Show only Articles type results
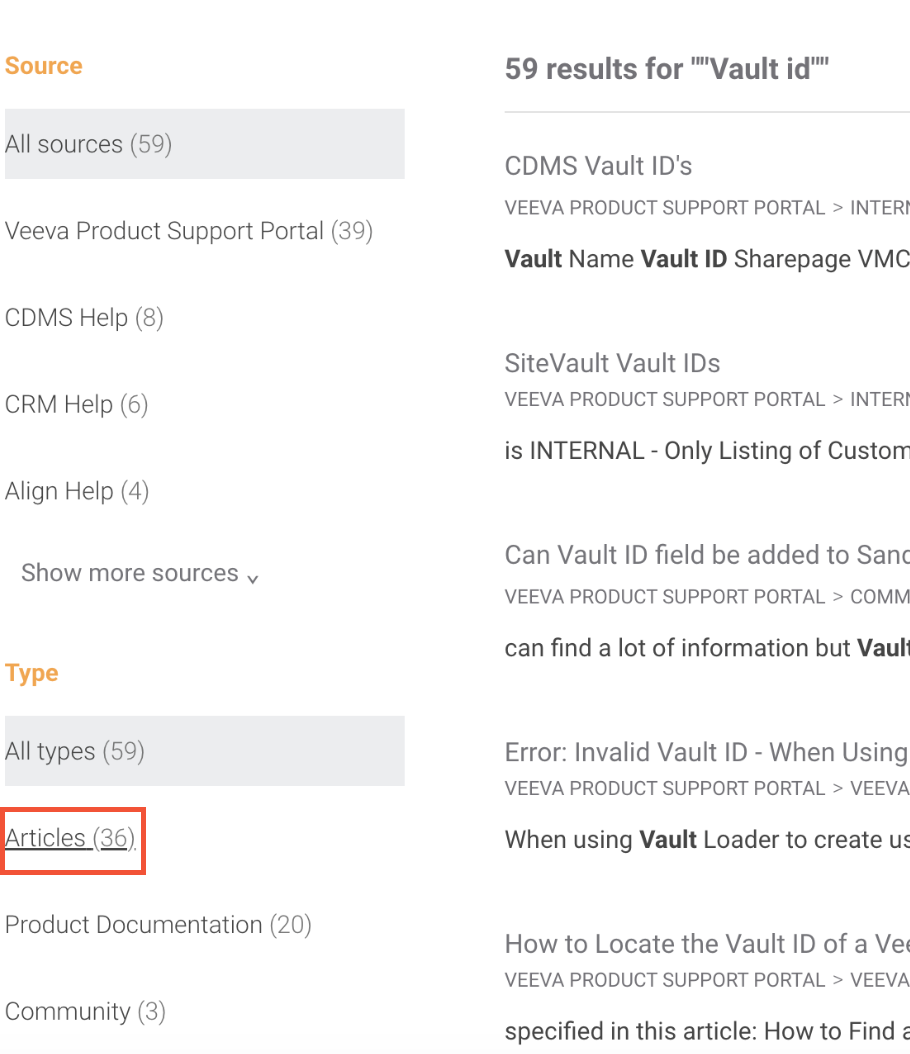Screen dimensions: 910x1054 [x=70, y=838]
